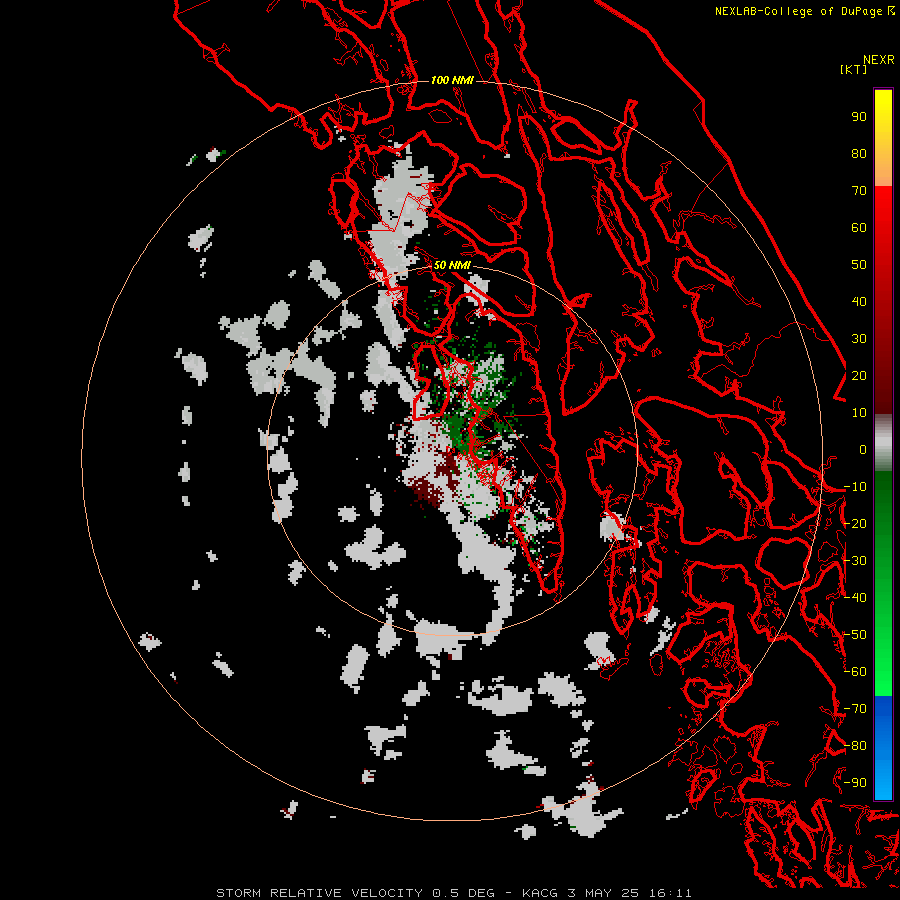This screenshot has width=900, height=900.
Task: Click the -30 value on velocity scale
Action: [855, 561]
